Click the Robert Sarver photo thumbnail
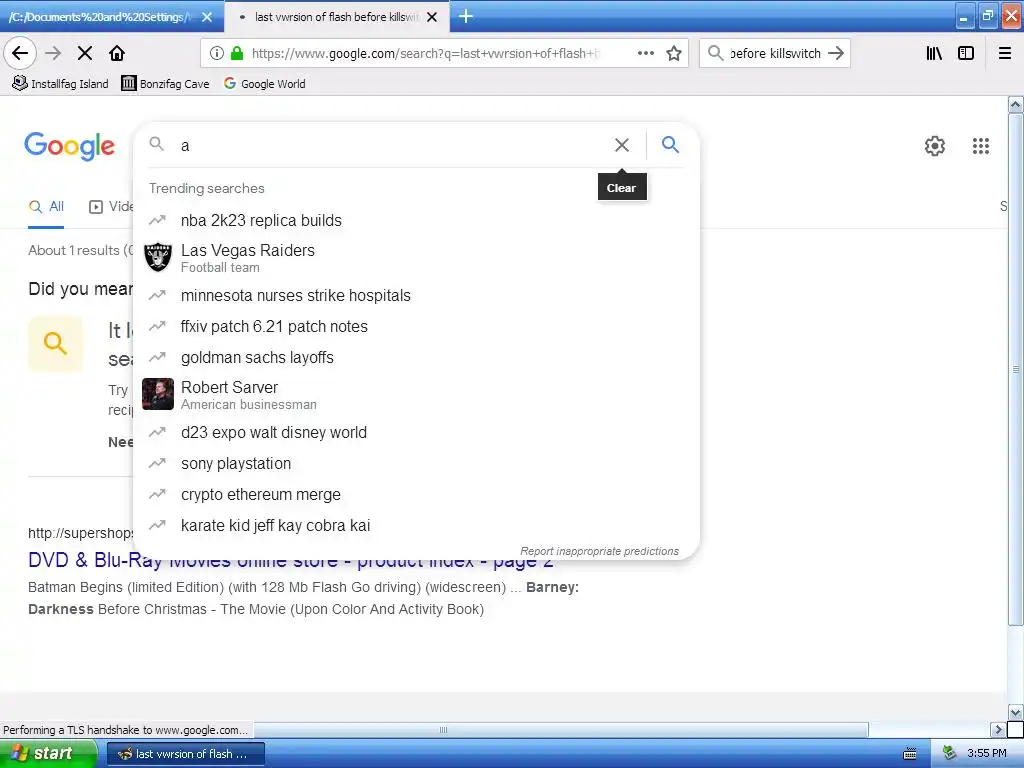 click(157, 394)
